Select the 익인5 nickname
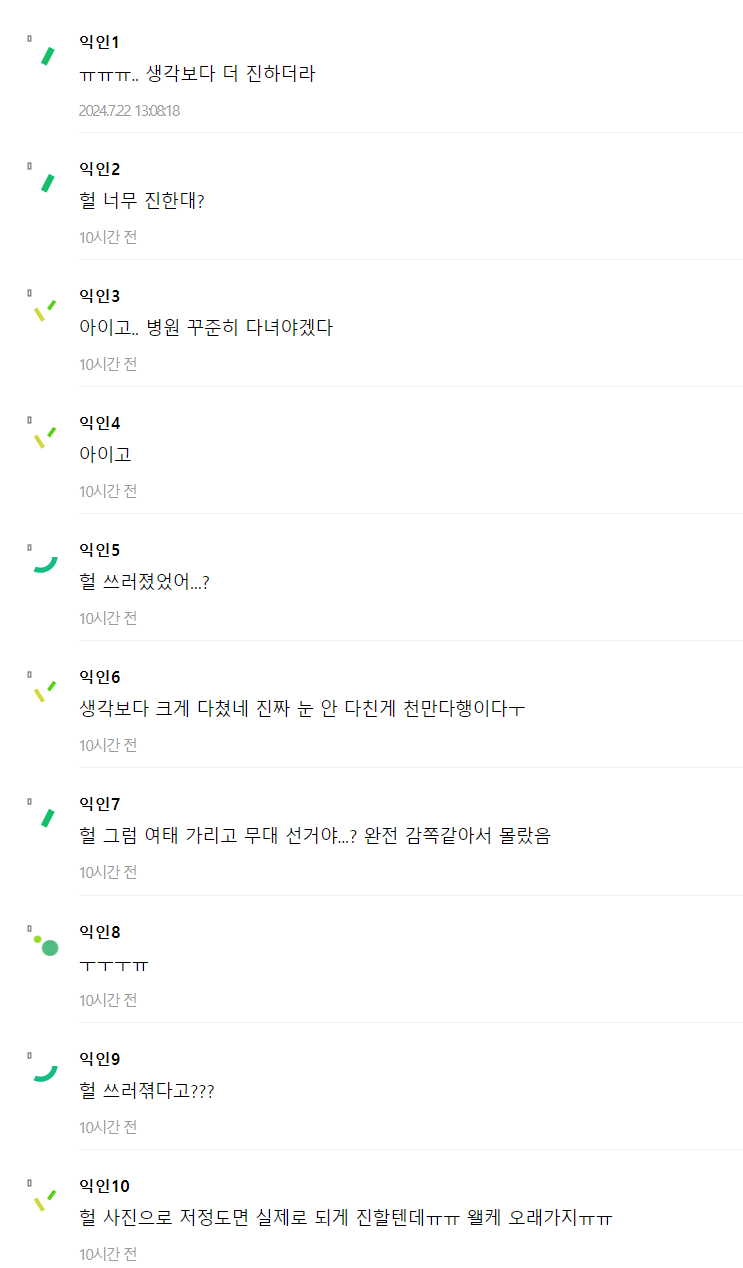 99,550
